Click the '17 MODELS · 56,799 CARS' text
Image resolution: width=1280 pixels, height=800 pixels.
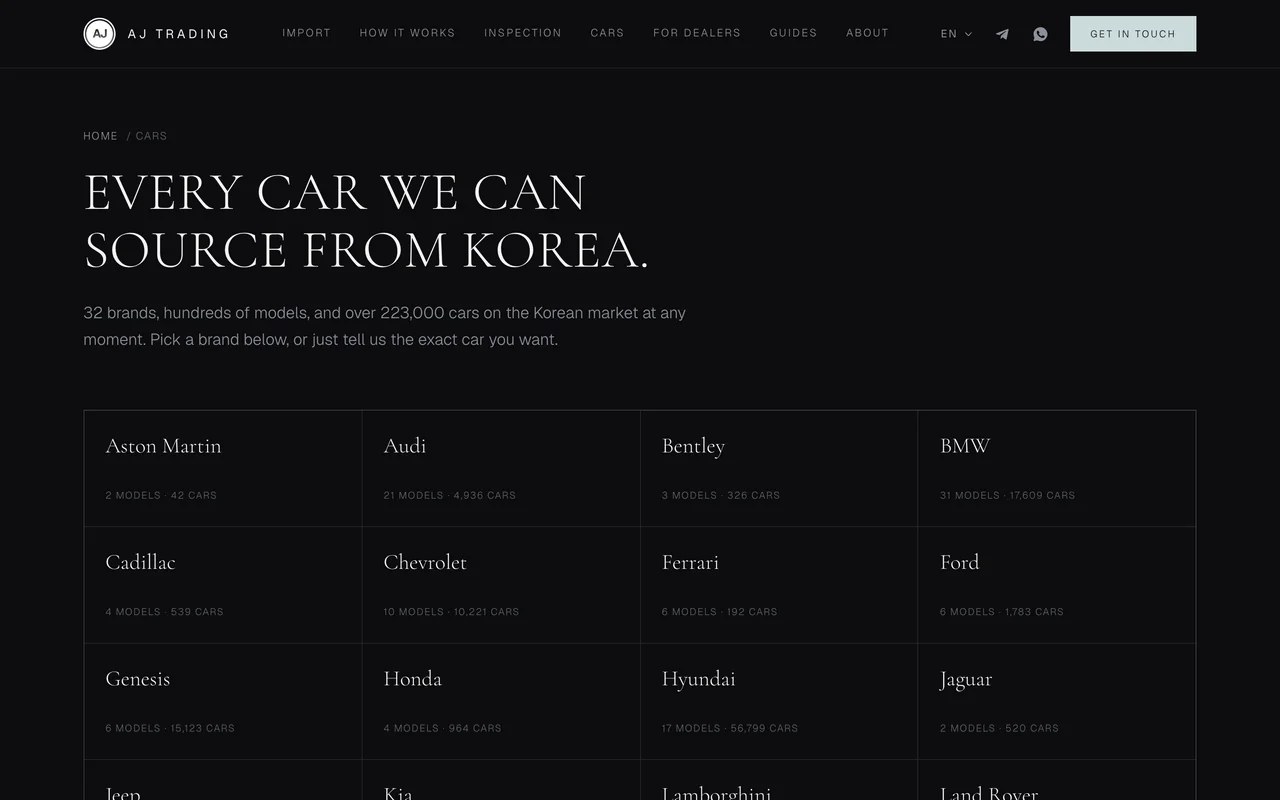pyautogui.click(x=730, y=728)
